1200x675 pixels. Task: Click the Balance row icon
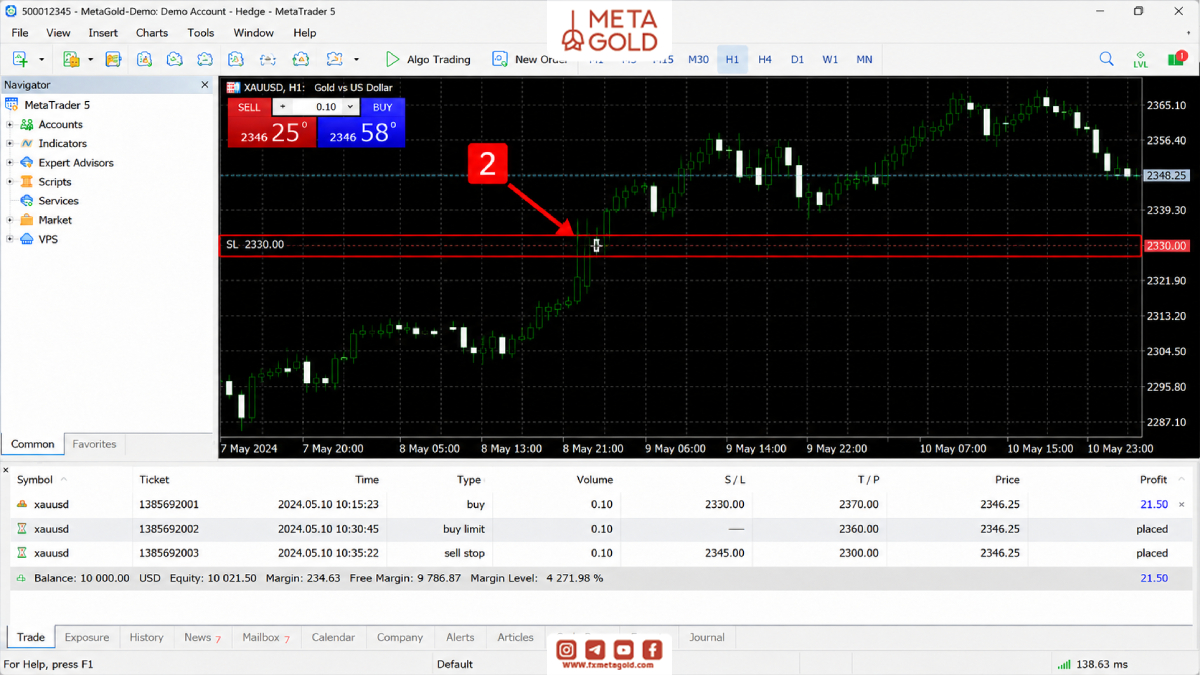pyautogui.click(x=22, y=578)
